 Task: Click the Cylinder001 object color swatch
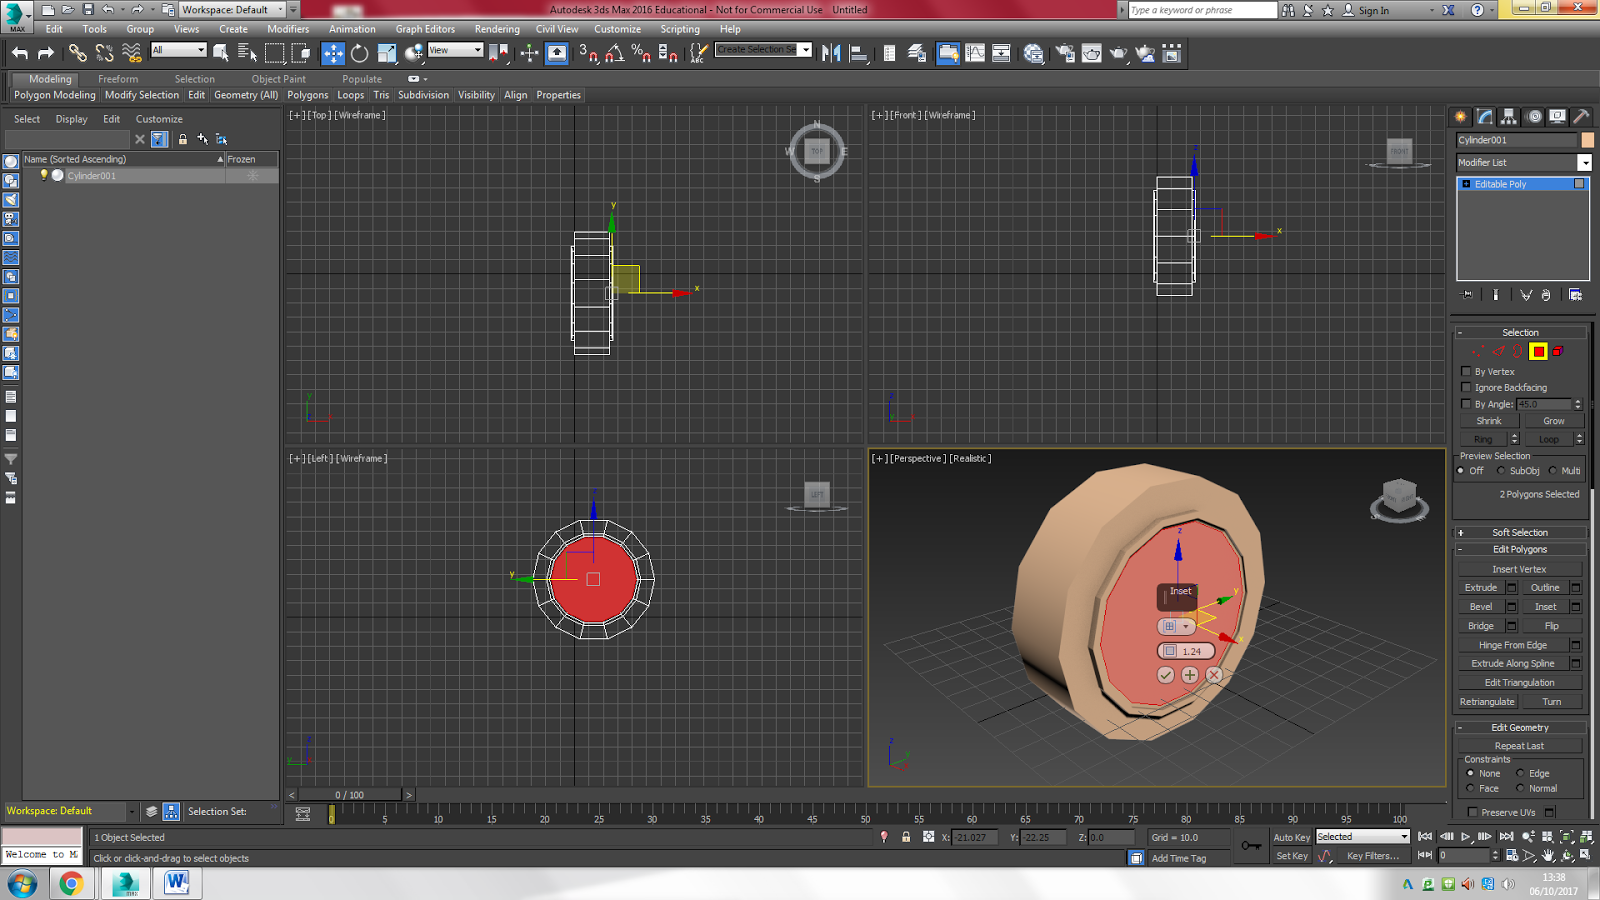click(x=1587, y=140)
